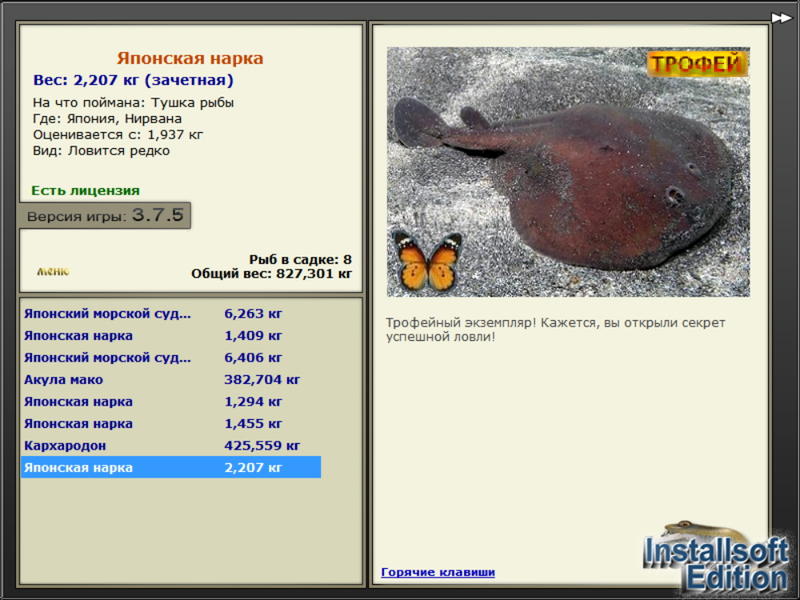Click the Версия игры: 3.7.5 label
Image resolution: width=800 pixels, height=600 pixels.
point(105,215)
